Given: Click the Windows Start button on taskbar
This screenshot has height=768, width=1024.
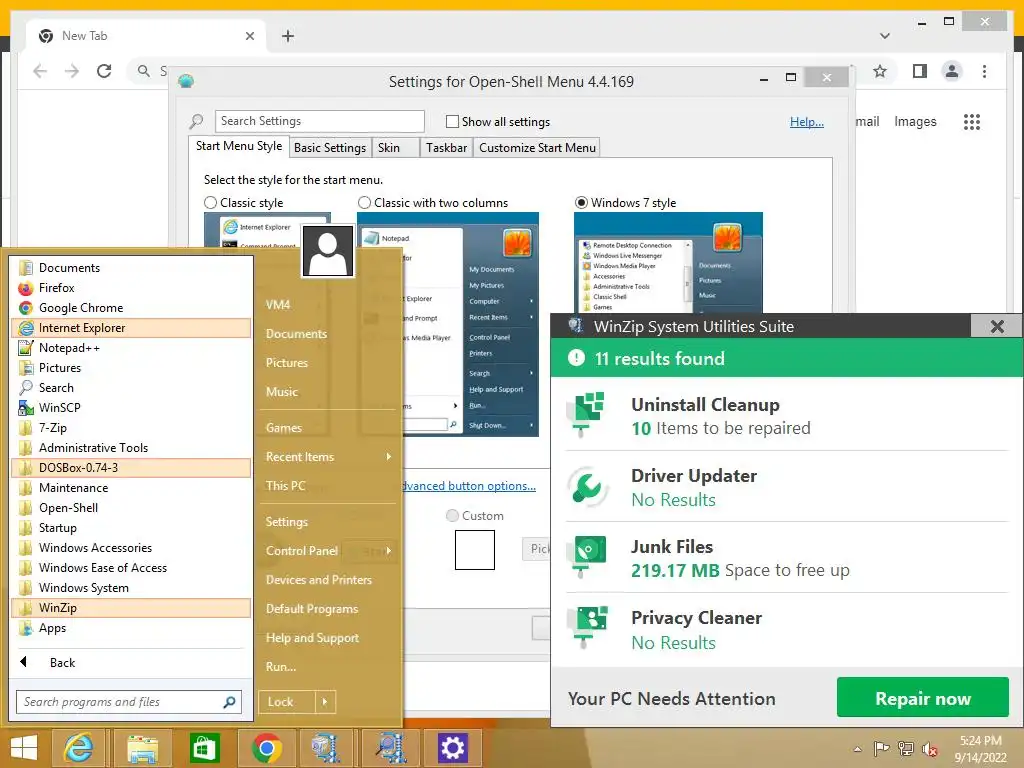Looking at the screenshot, I should pos(24,748).
